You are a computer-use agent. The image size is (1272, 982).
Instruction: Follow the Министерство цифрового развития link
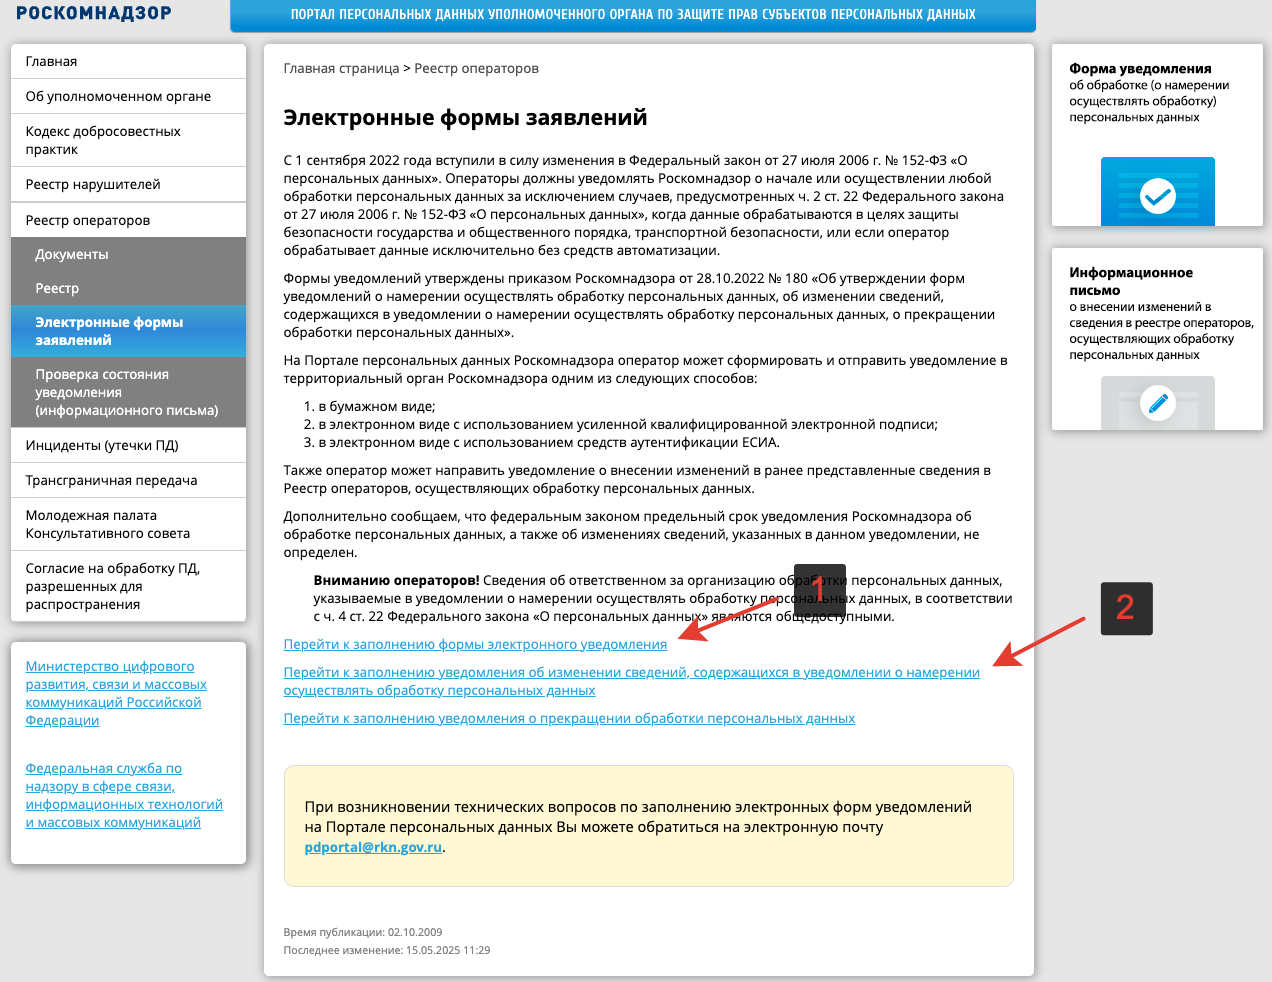[x=116, y=693]
